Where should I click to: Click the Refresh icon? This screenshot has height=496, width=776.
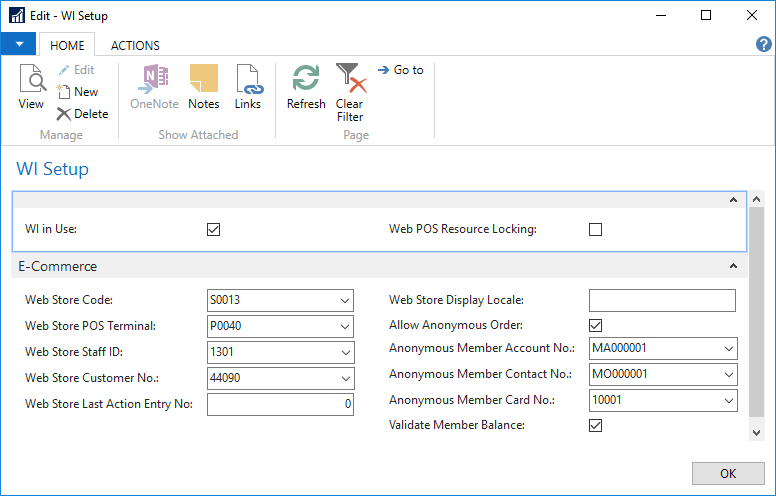pos(306,87)
